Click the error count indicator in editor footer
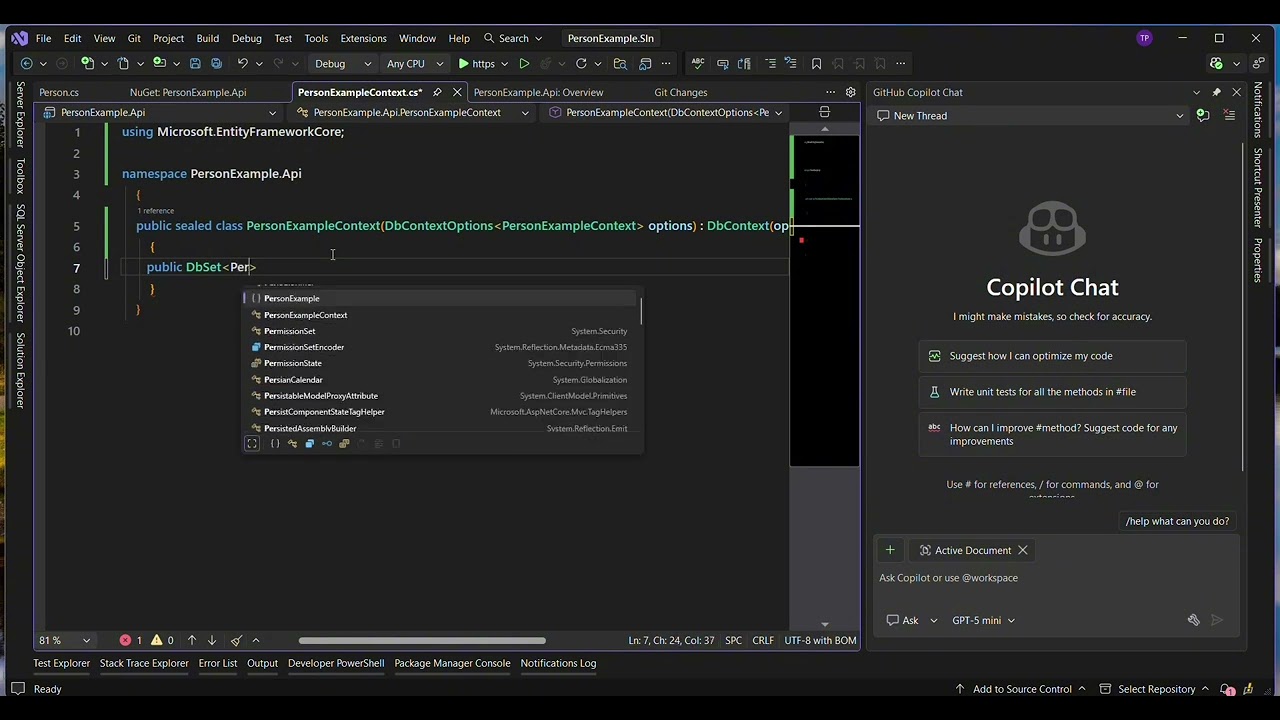This screenshot has width=1280, height=720. point(131,640)
